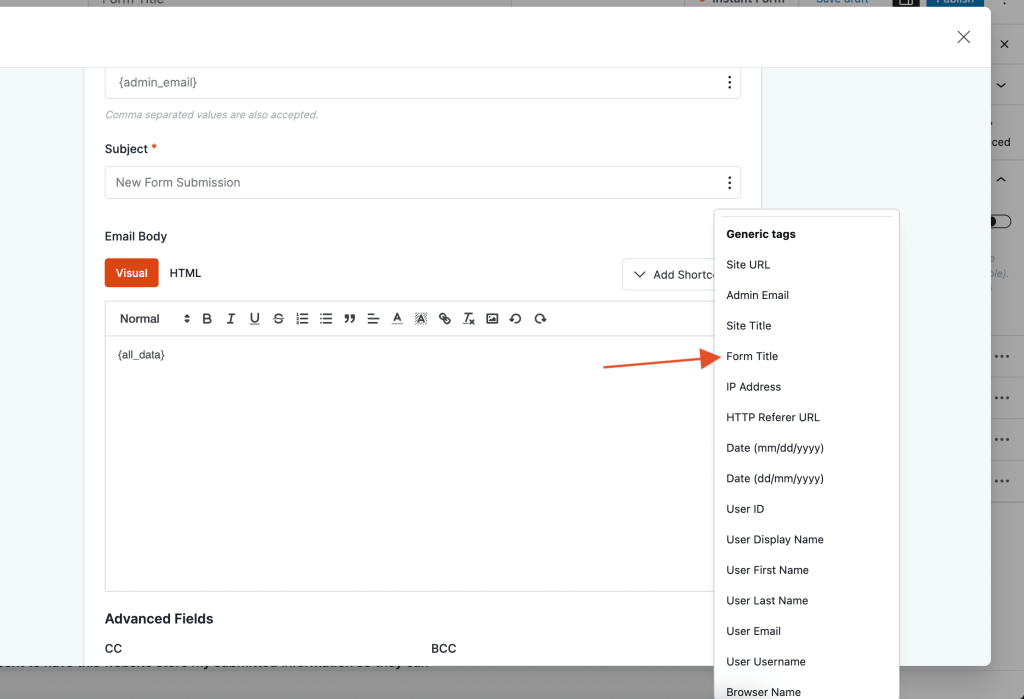Apply blockquote formatting
1024x699 pixels.
(349, 318)
